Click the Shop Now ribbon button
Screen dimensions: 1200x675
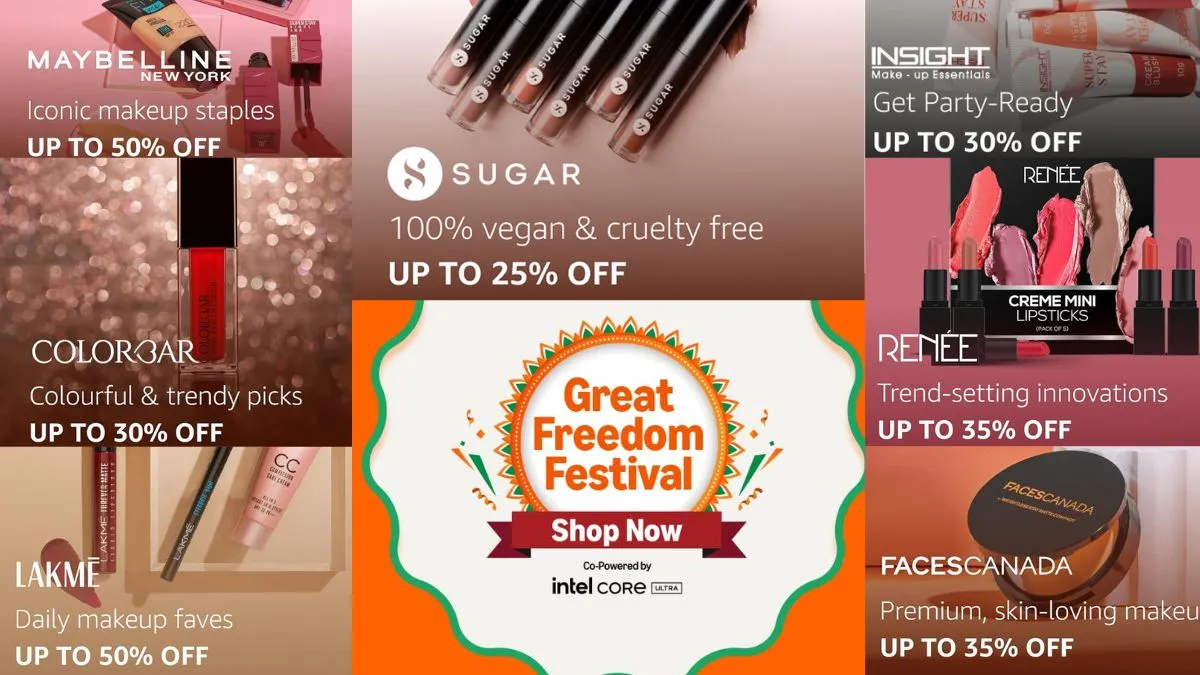click(x=616, y=530)
